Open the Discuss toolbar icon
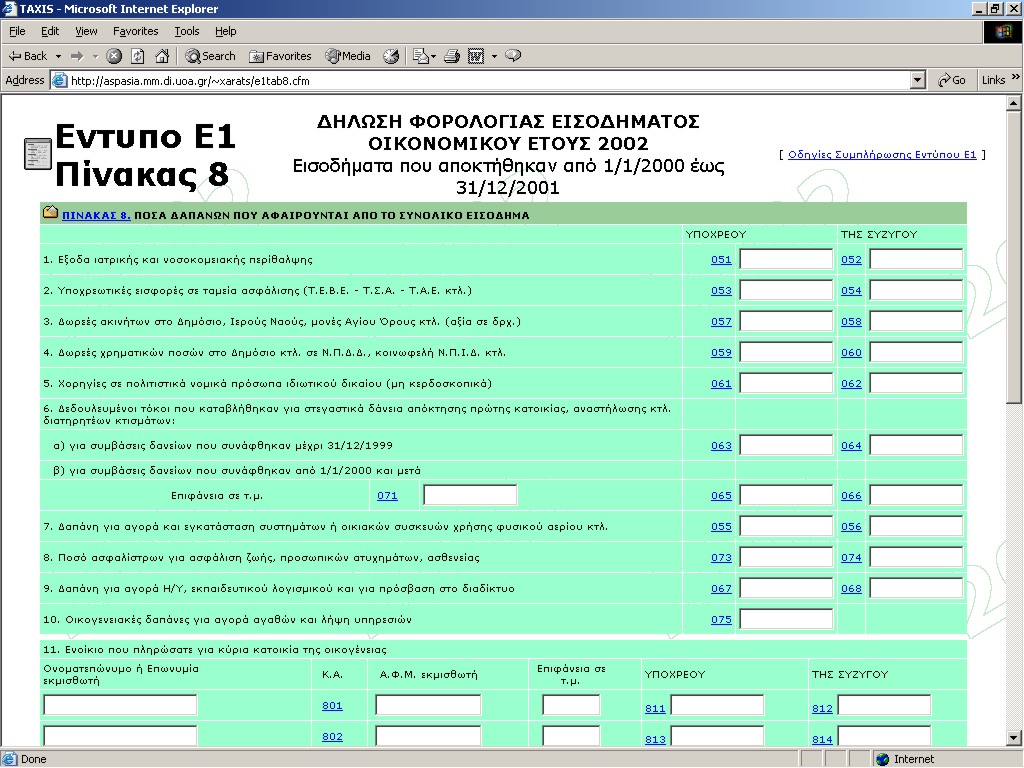Viewport: 1024px width, 768px height. click(513, 56)
